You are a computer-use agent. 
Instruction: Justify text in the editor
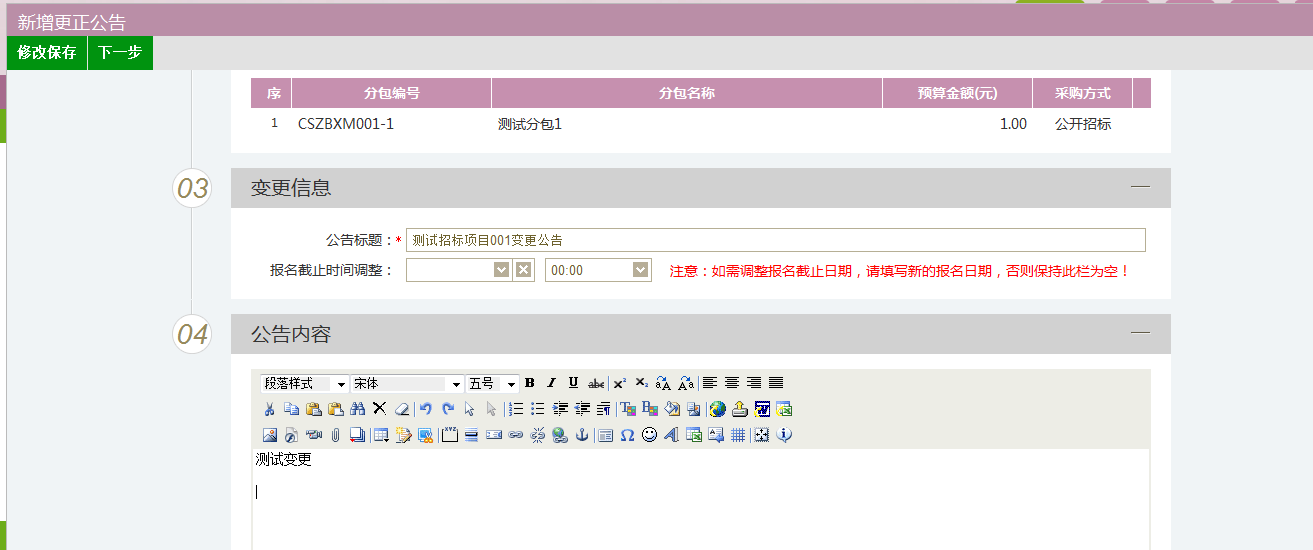tap(776, 383)
